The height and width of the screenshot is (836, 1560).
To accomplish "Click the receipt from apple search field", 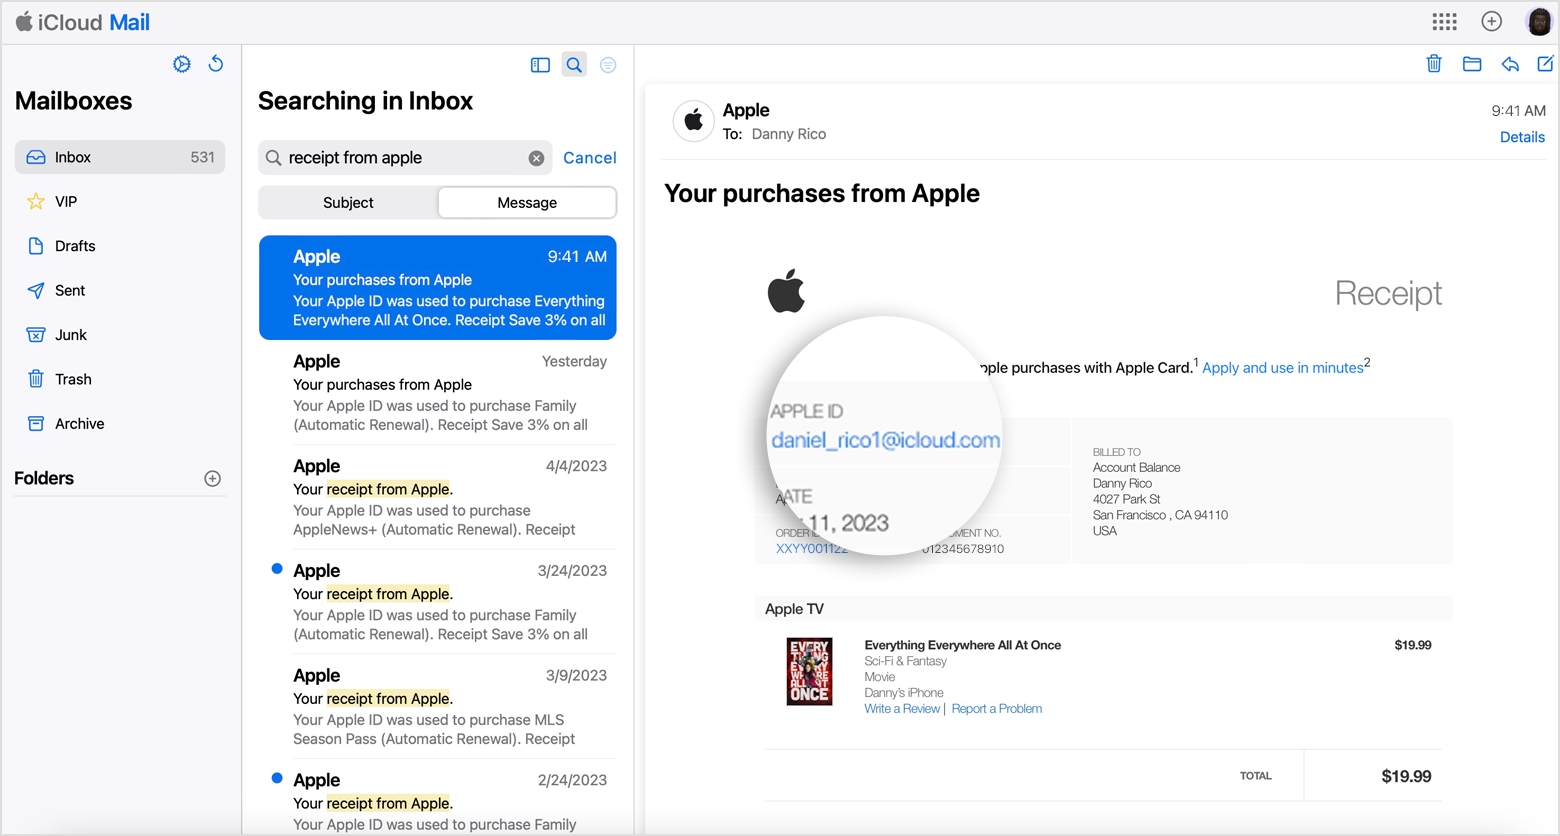I will click(x=400, y=158).
